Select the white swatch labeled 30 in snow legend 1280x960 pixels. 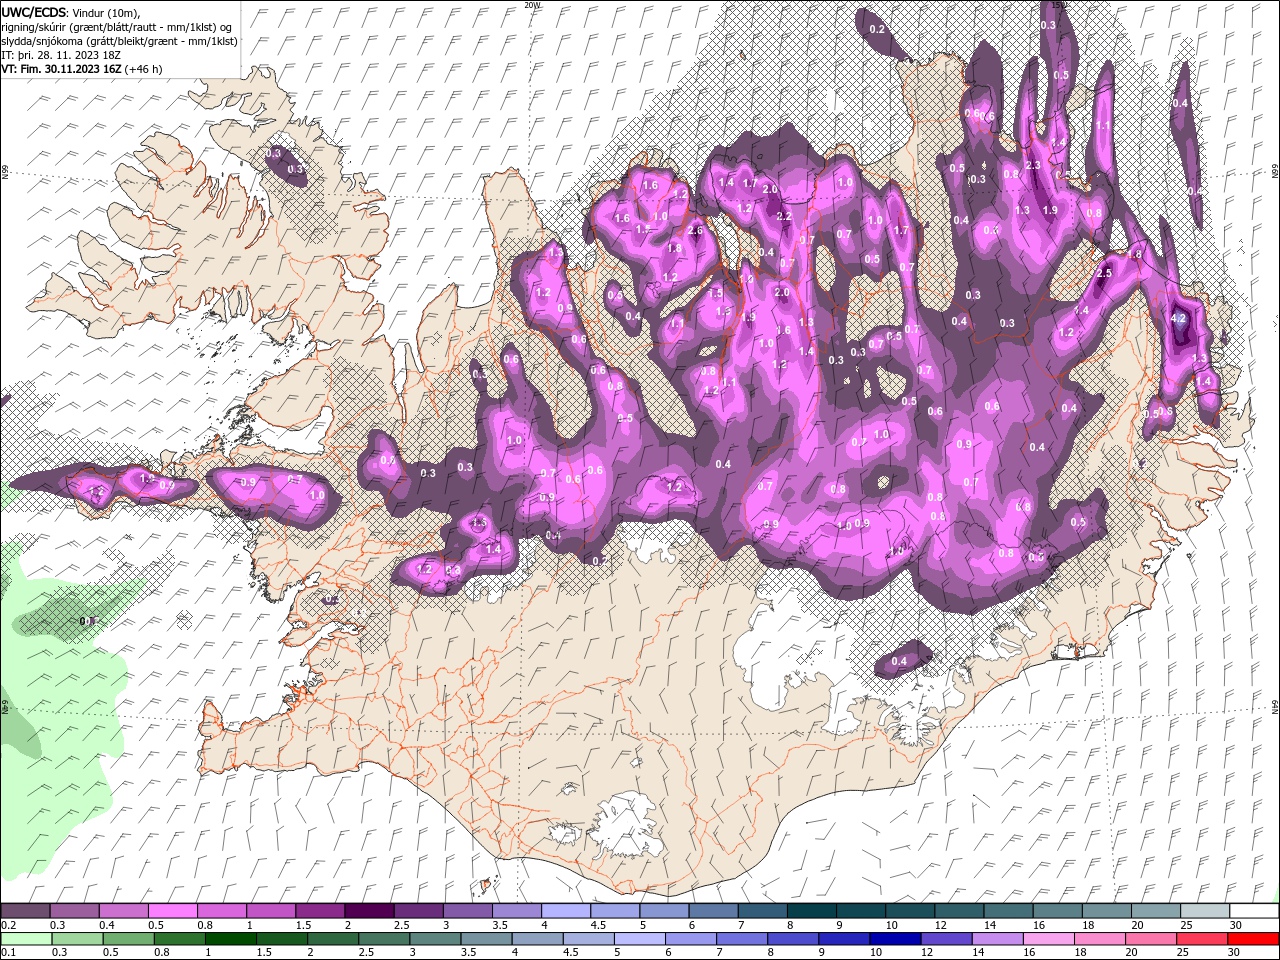coord(1253,911)
